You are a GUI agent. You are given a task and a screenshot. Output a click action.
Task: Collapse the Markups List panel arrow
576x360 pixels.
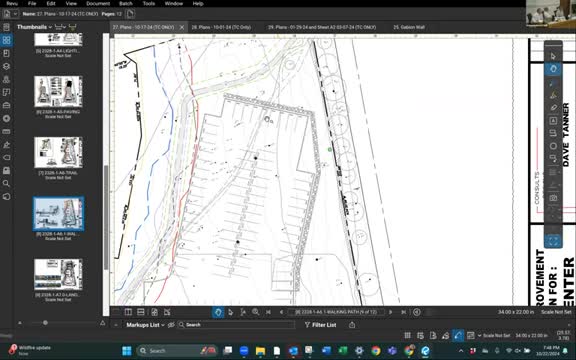coord(116,325)
